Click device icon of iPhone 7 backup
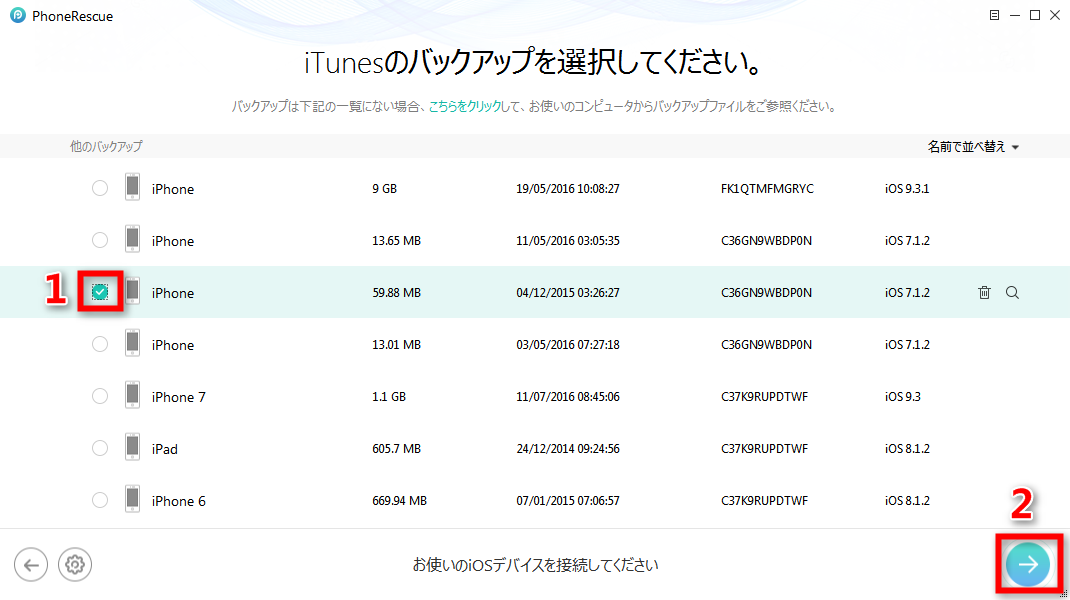The width and height of the screenshot is (1070, 600). click(x=132, y=395)
